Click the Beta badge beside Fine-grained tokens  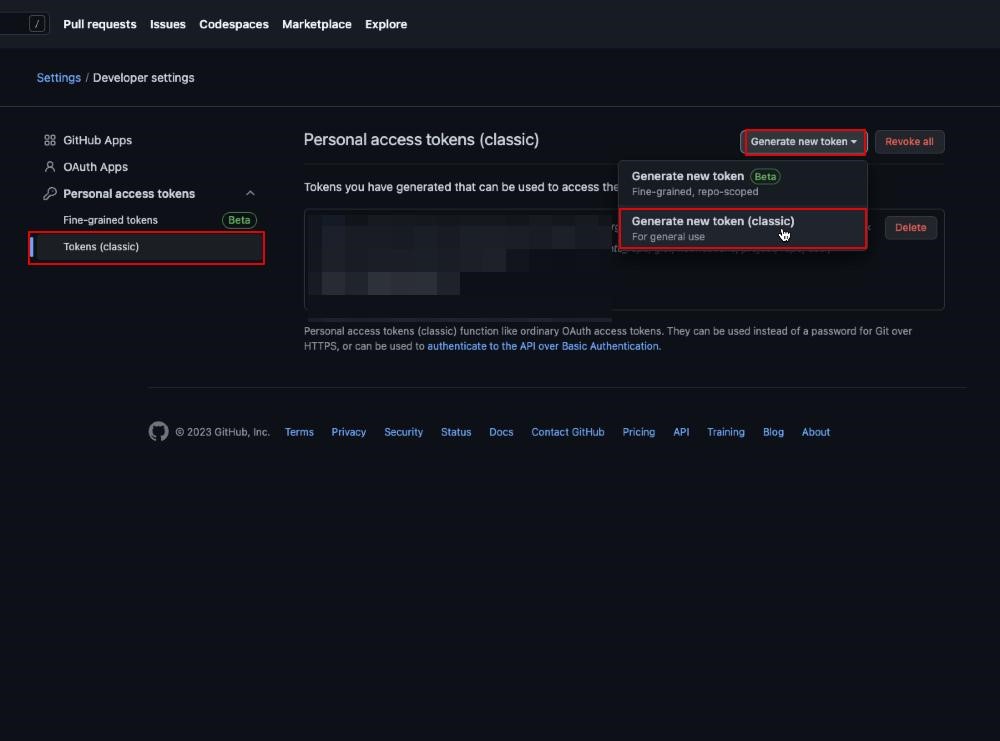click(x=239, y=220)
